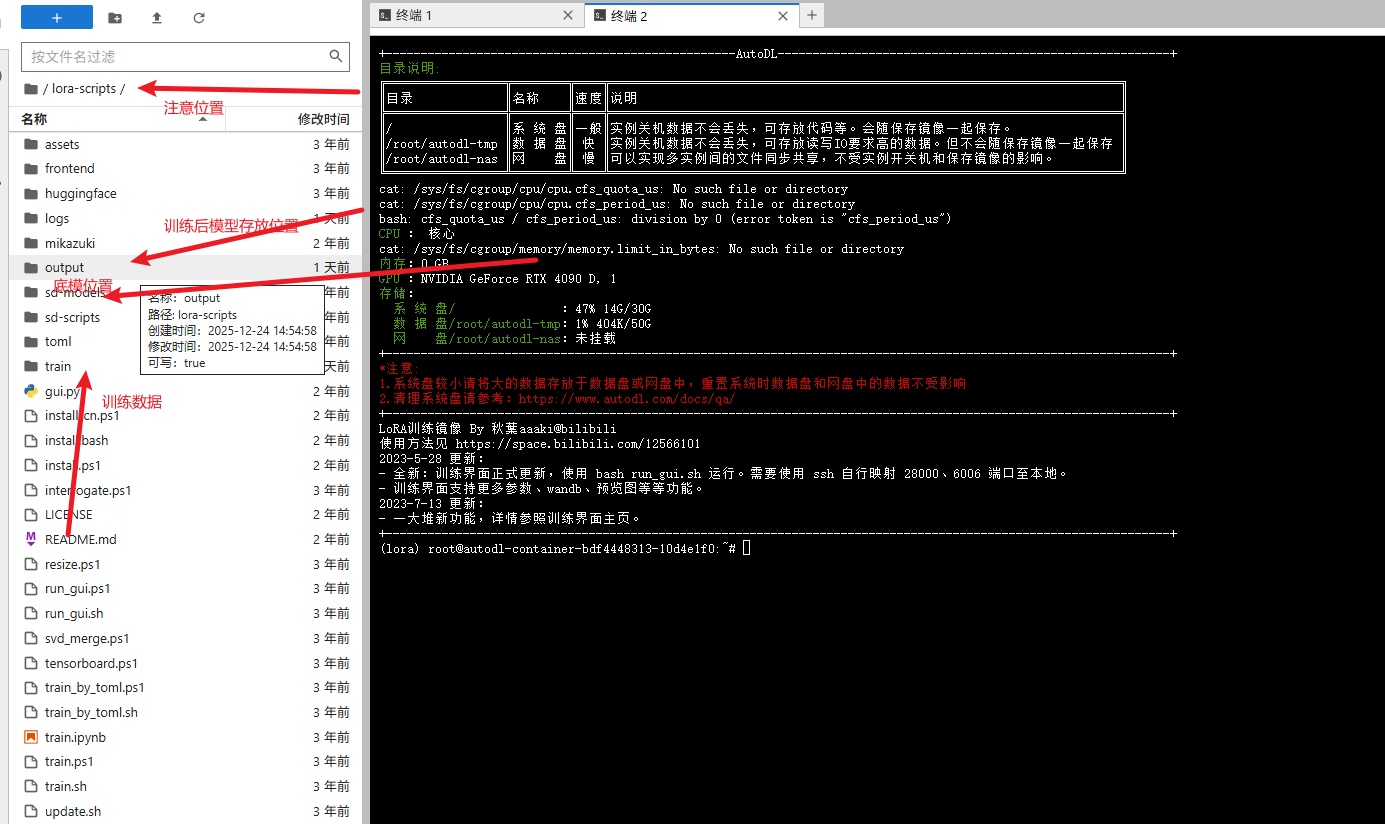Open a new tab with plus icon
This screenshot has width=1385, height=824.
[812, 15]
